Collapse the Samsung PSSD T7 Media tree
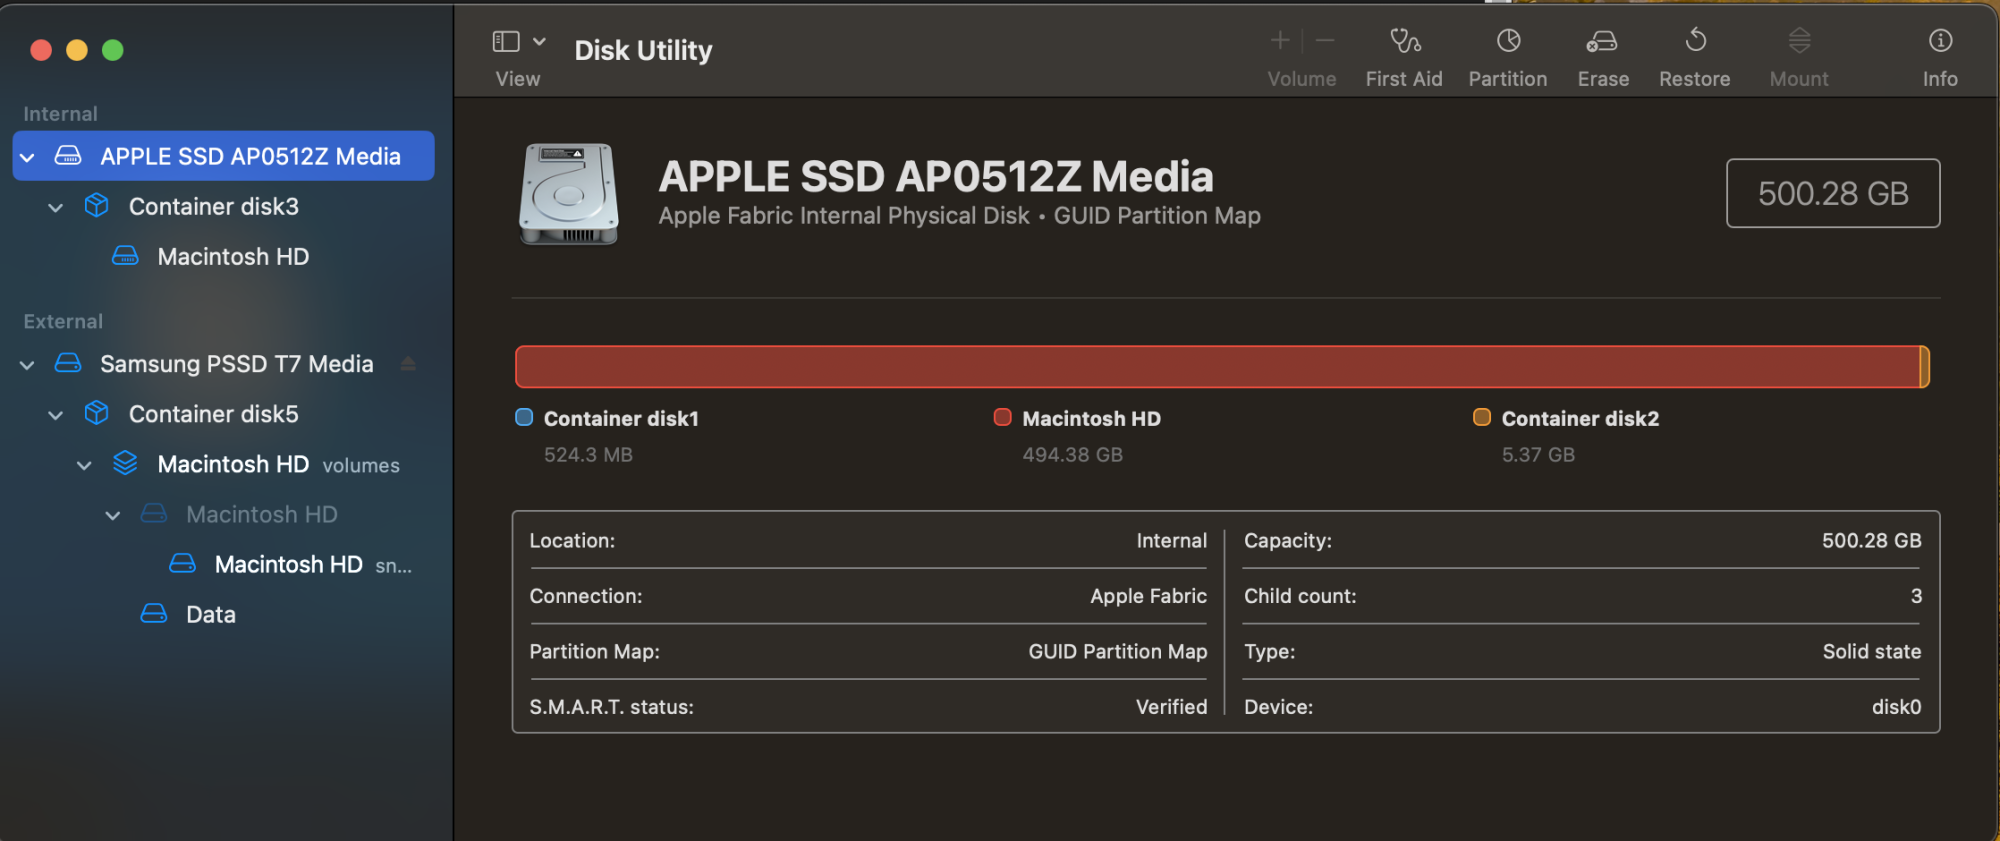Image resolution: width=2000 pixels, height=841 pixels. [x=28, y=365]
